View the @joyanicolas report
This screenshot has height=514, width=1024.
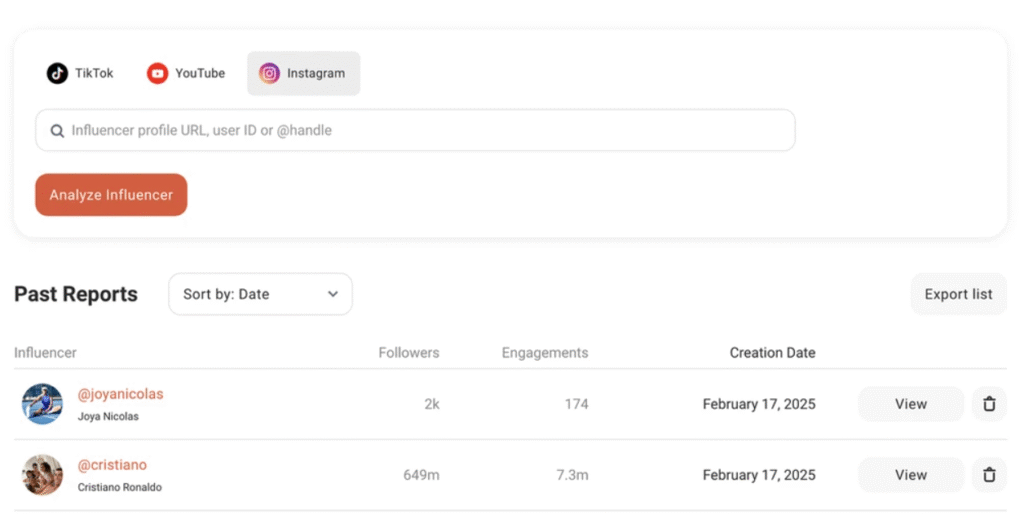pos(911,404)
